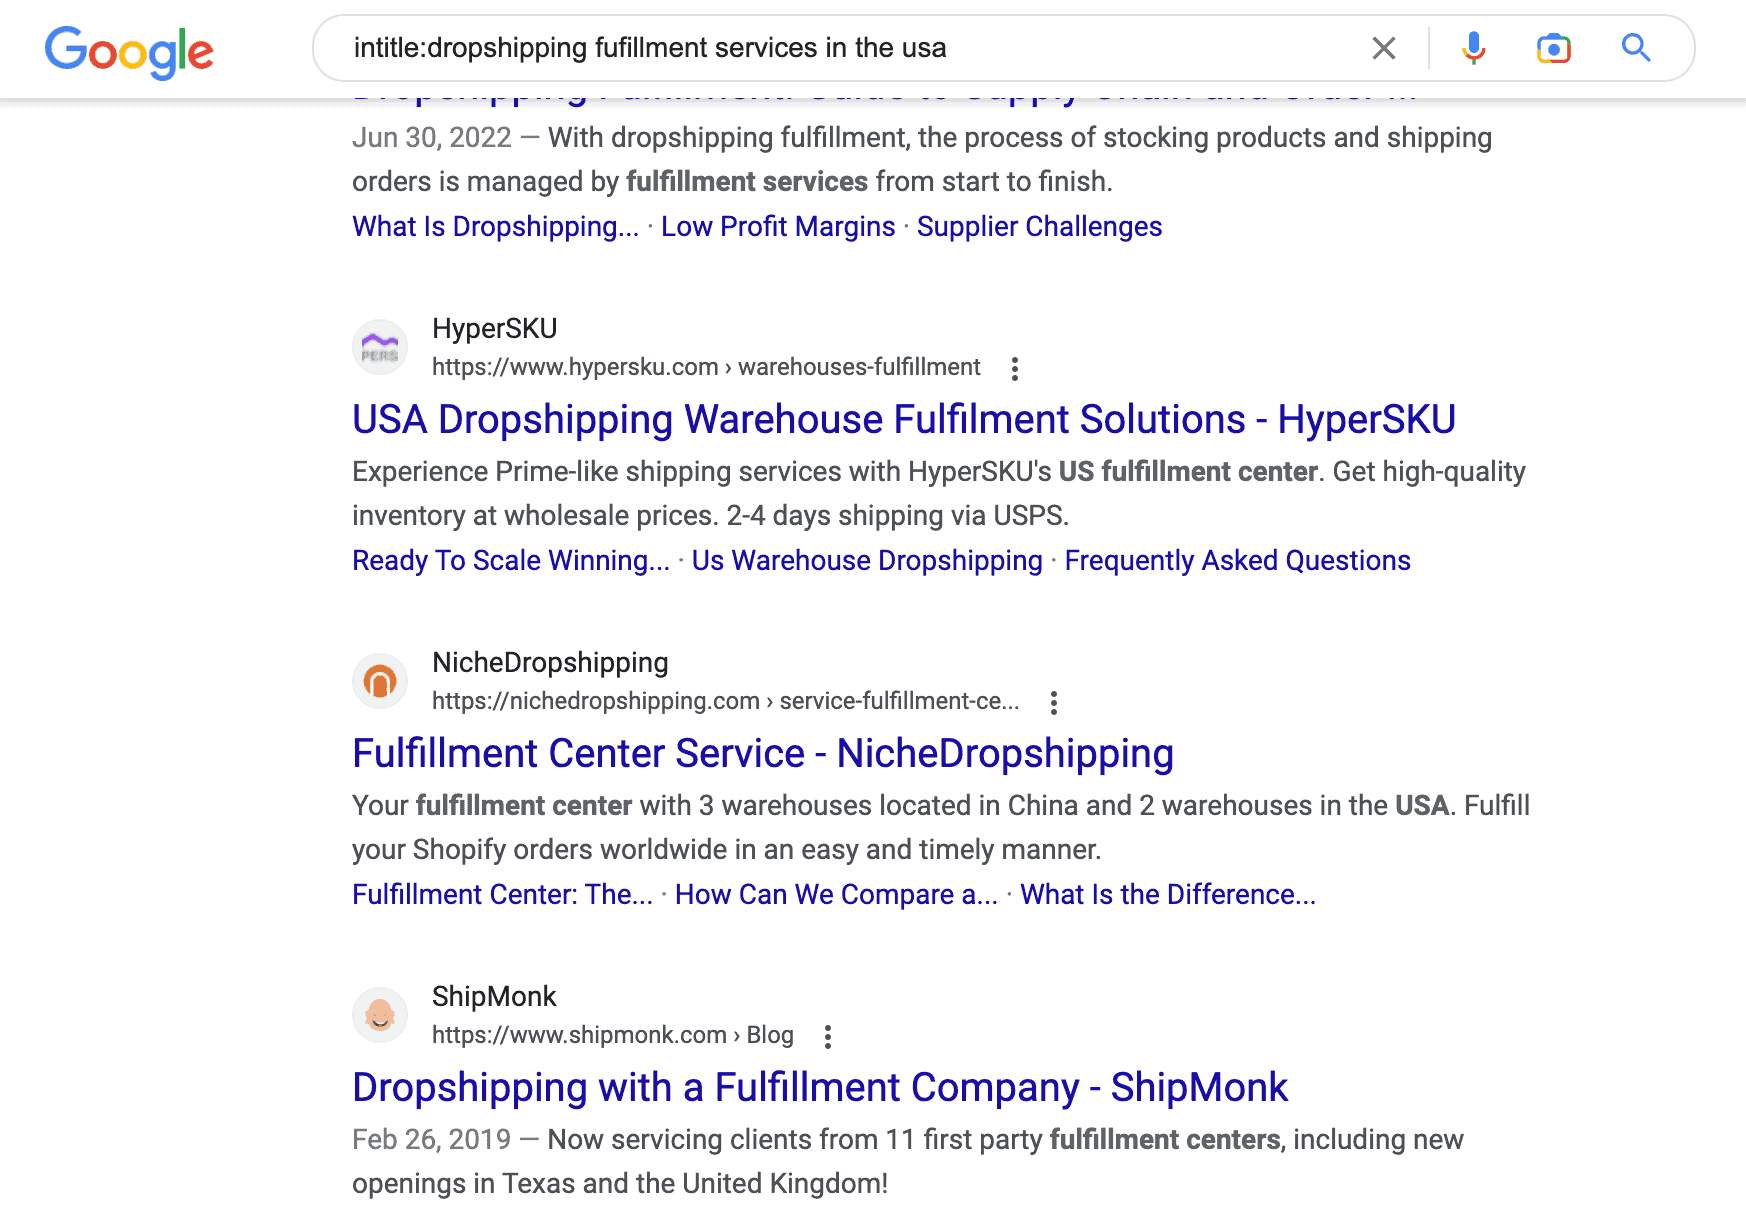1746x1230 pixels.
Task: Open the three-dot menu on NicheDropshipping result
Action: click(x=1054, y=703)
